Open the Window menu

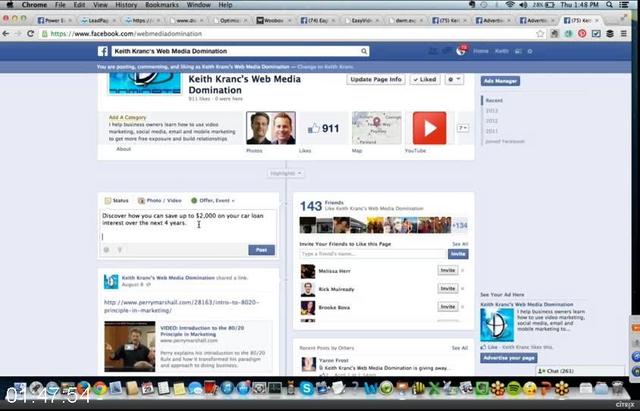[198, 5]
